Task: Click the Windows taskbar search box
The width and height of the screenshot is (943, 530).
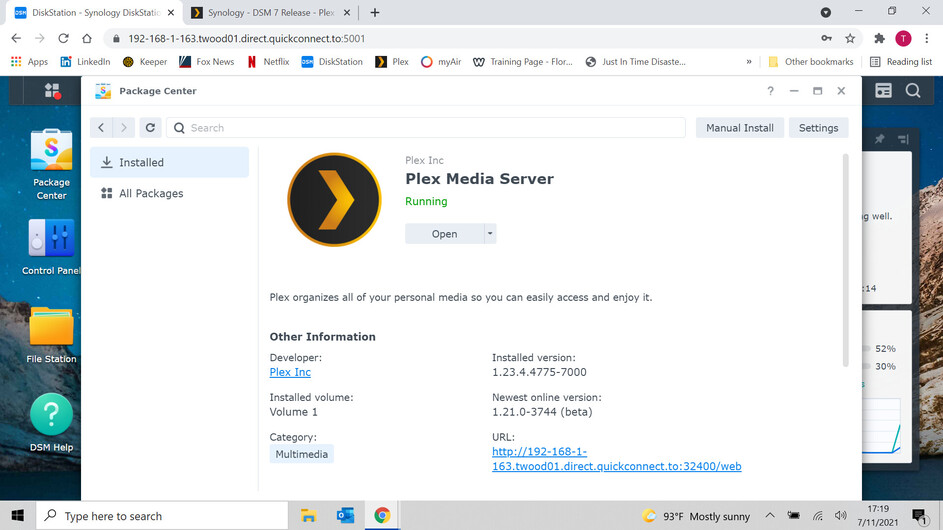Action: [x=162, y=516]
